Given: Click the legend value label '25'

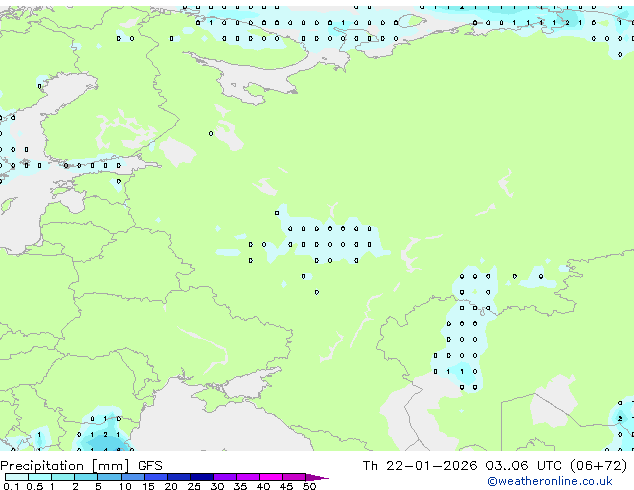Looking at the screenshot, I should pyautogui.click(x=194, y=486).
